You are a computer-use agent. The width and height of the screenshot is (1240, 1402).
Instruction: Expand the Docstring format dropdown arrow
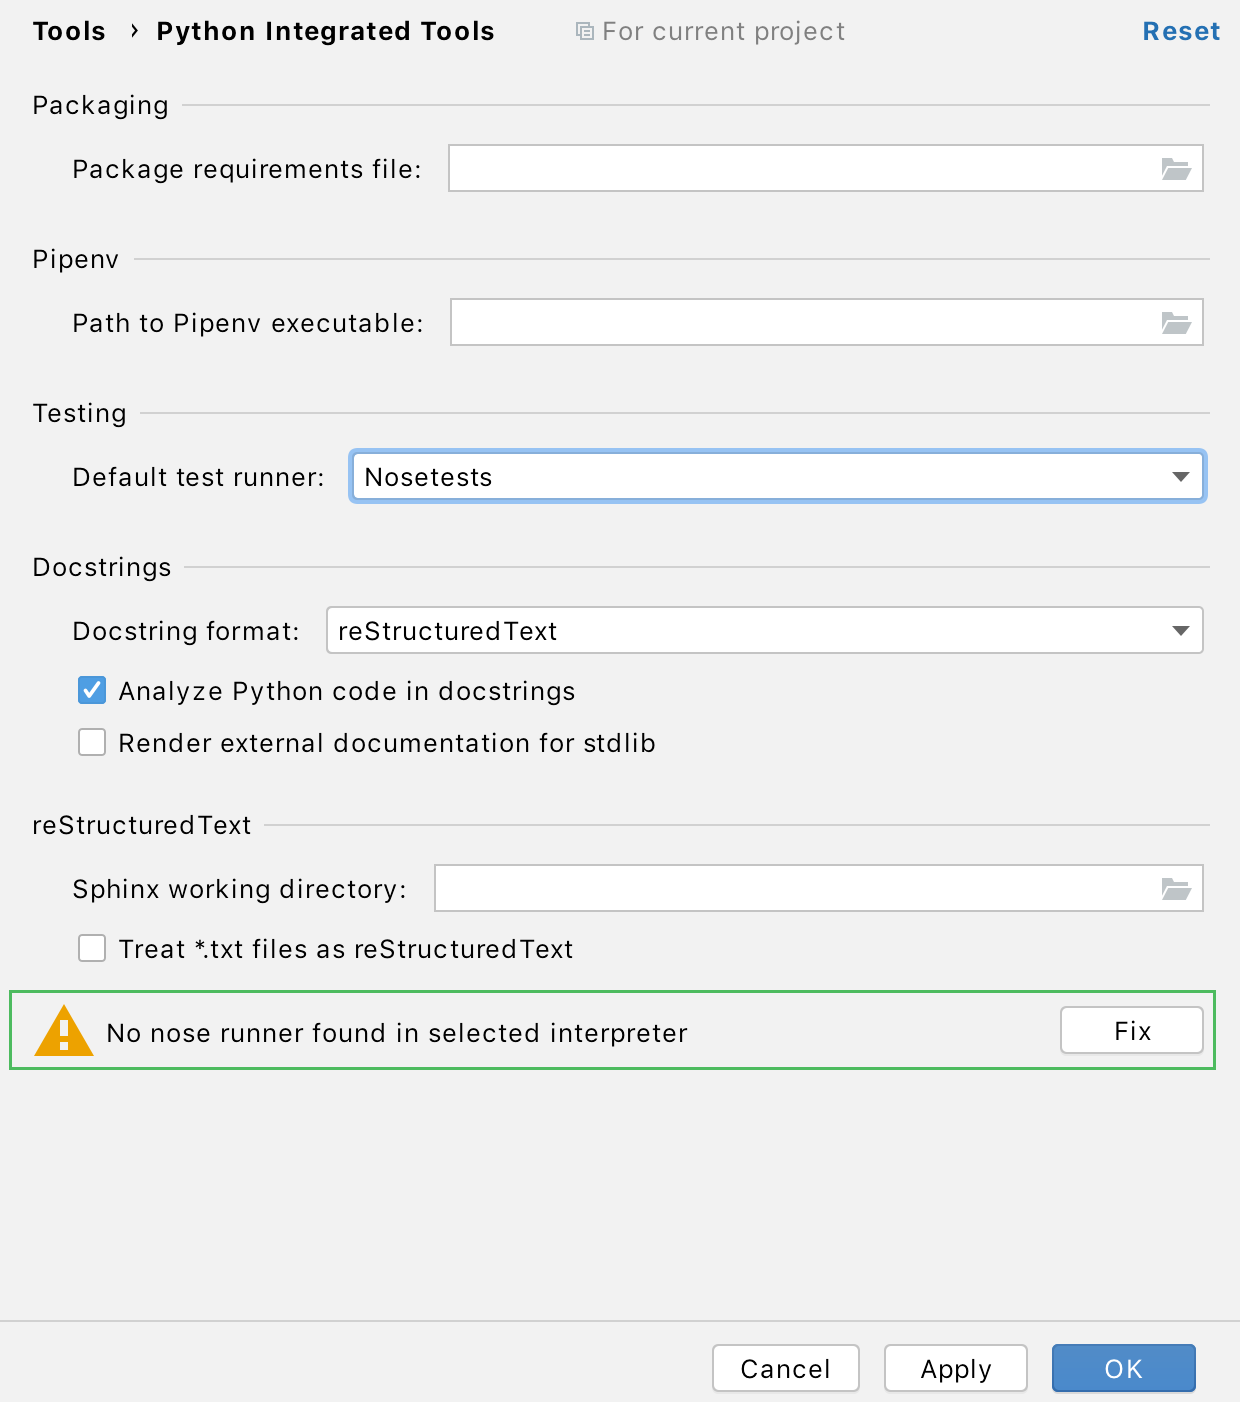click(x=1181, y=631)
